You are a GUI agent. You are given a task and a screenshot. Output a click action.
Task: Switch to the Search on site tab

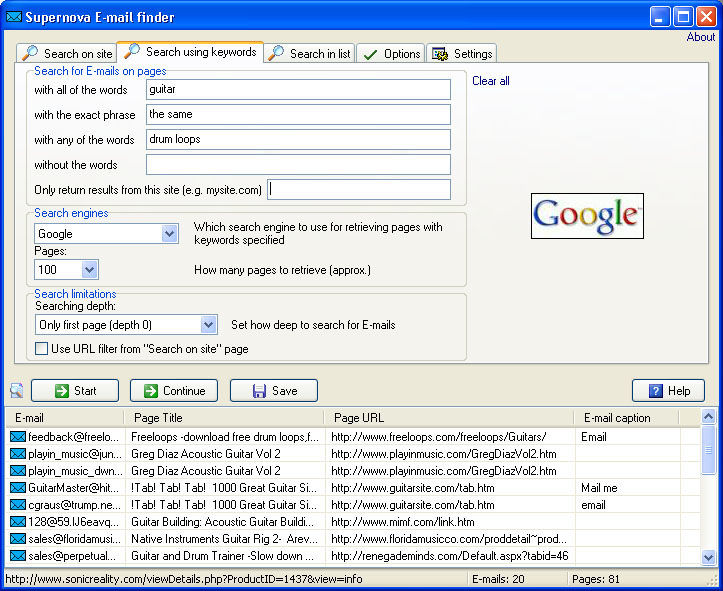67,53
